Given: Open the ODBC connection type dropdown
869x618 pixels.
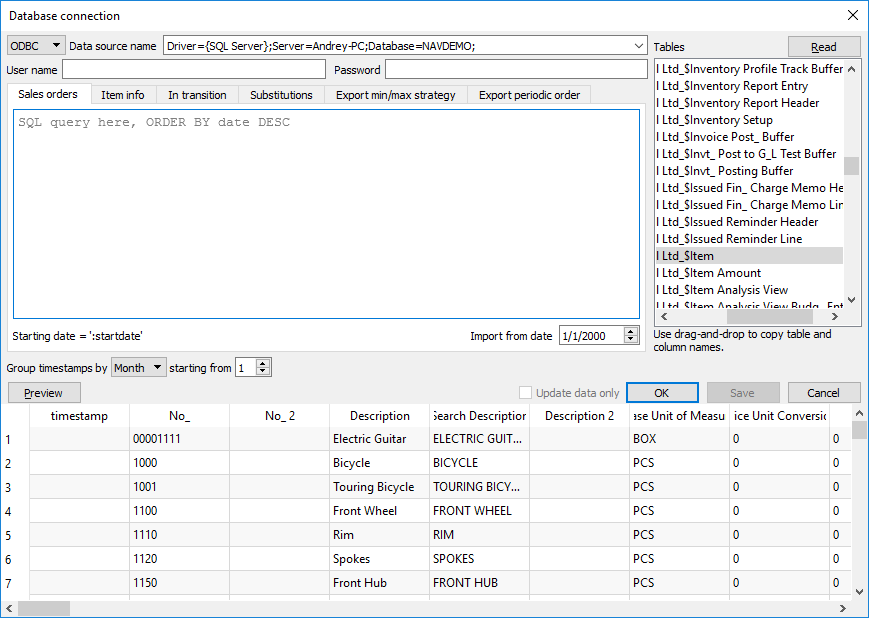Looking at the screenshot, I should [35, 46].
